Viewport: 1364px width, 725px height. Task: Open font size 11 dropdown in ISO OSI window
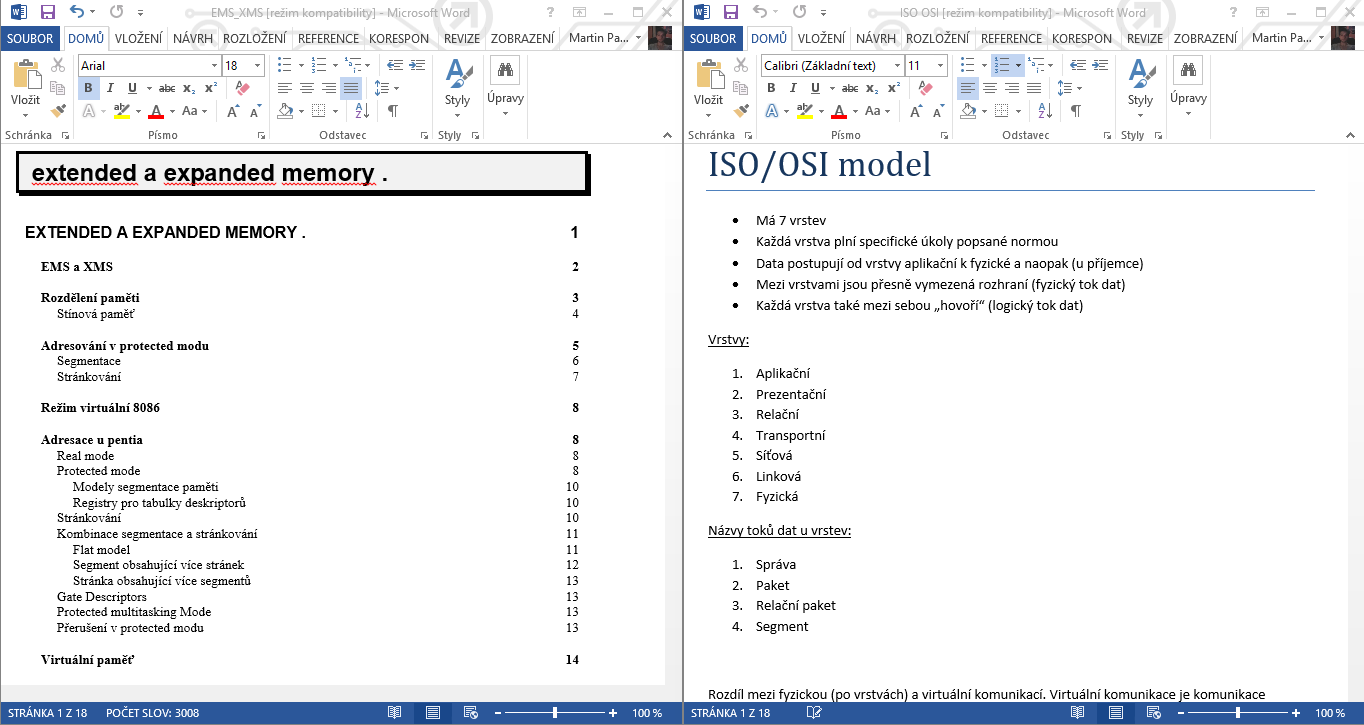coord(940,65)
